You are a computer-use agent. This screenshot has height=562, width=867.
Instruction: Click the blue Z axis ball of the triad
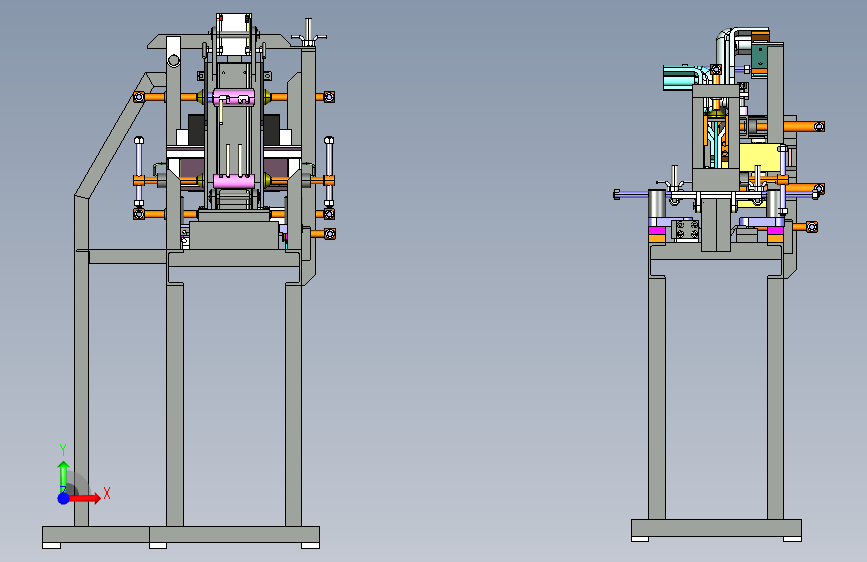pyautogui.click(x=64, y=498)
